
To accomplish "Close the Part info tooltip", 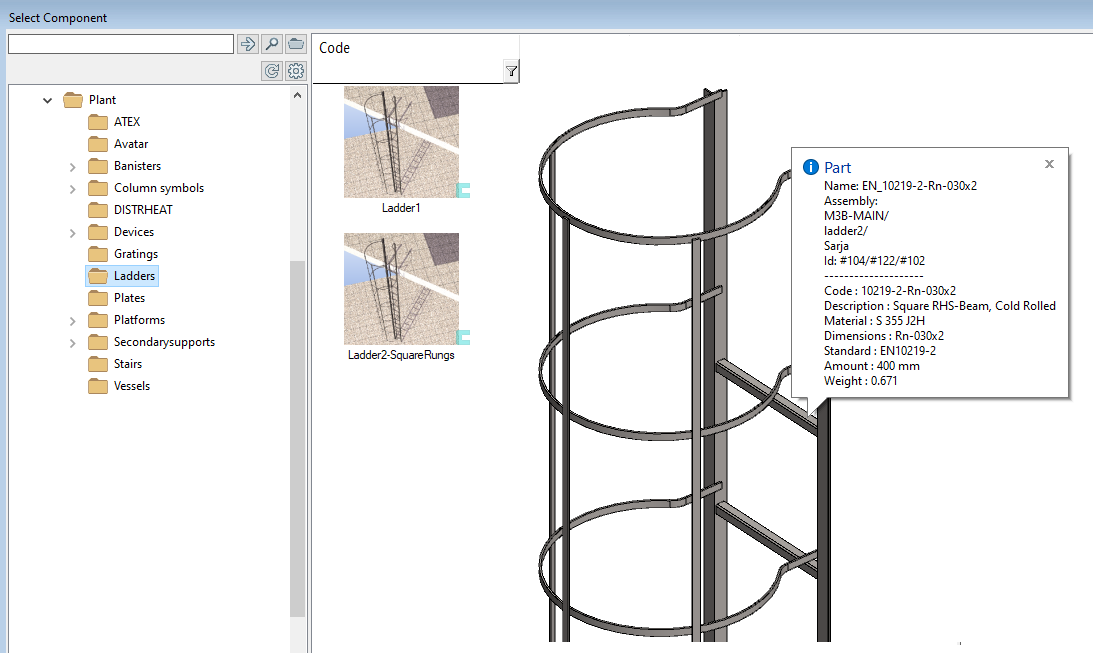I will 1049,164.
